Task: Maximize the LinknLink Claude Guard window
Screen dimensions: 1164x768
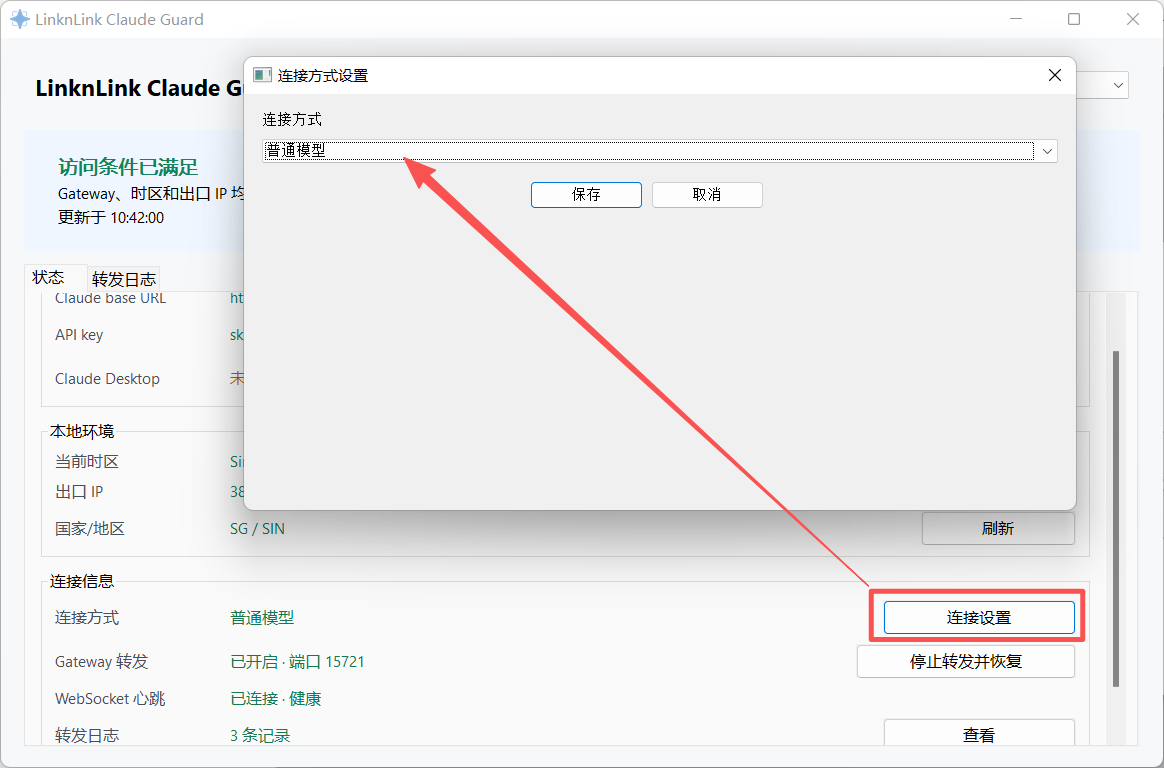Action: coord(1073,19)
